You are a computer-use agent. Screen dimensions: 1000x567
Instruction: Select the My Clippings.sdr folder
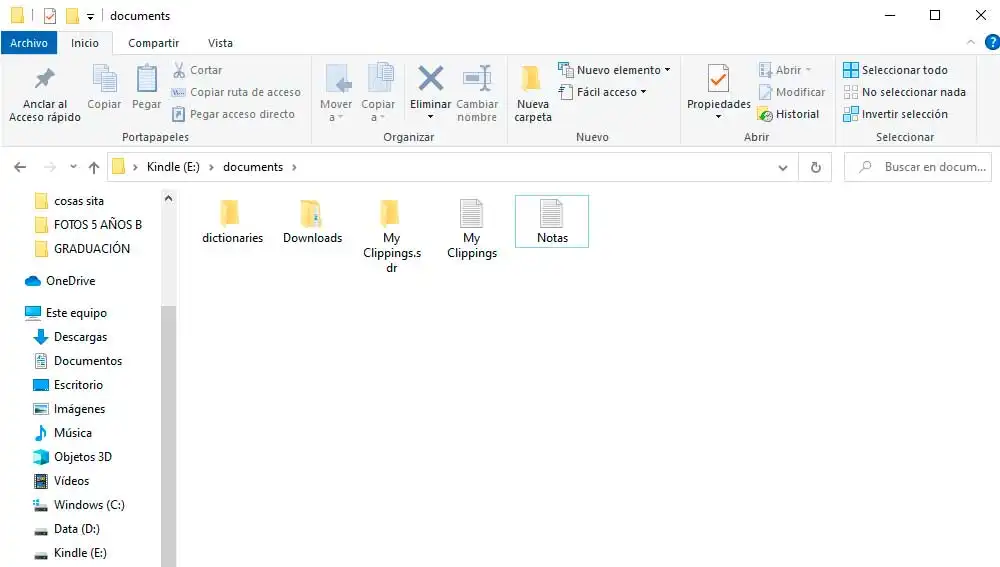[392, 236]
